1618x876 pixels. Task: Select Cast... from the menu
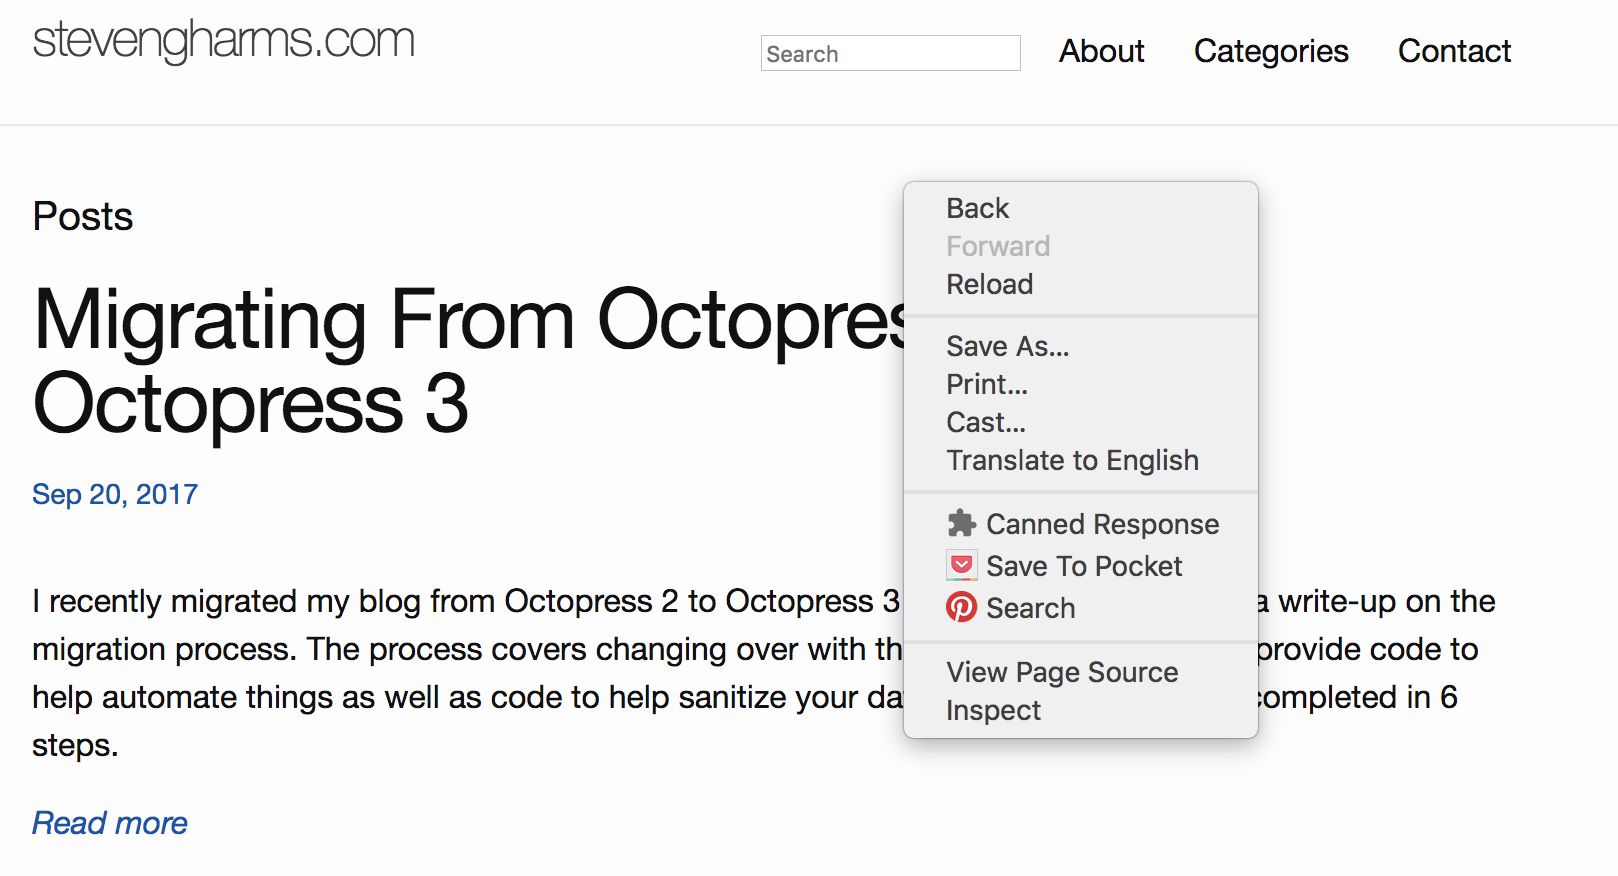pyautogui.click(x=985, y=422)
